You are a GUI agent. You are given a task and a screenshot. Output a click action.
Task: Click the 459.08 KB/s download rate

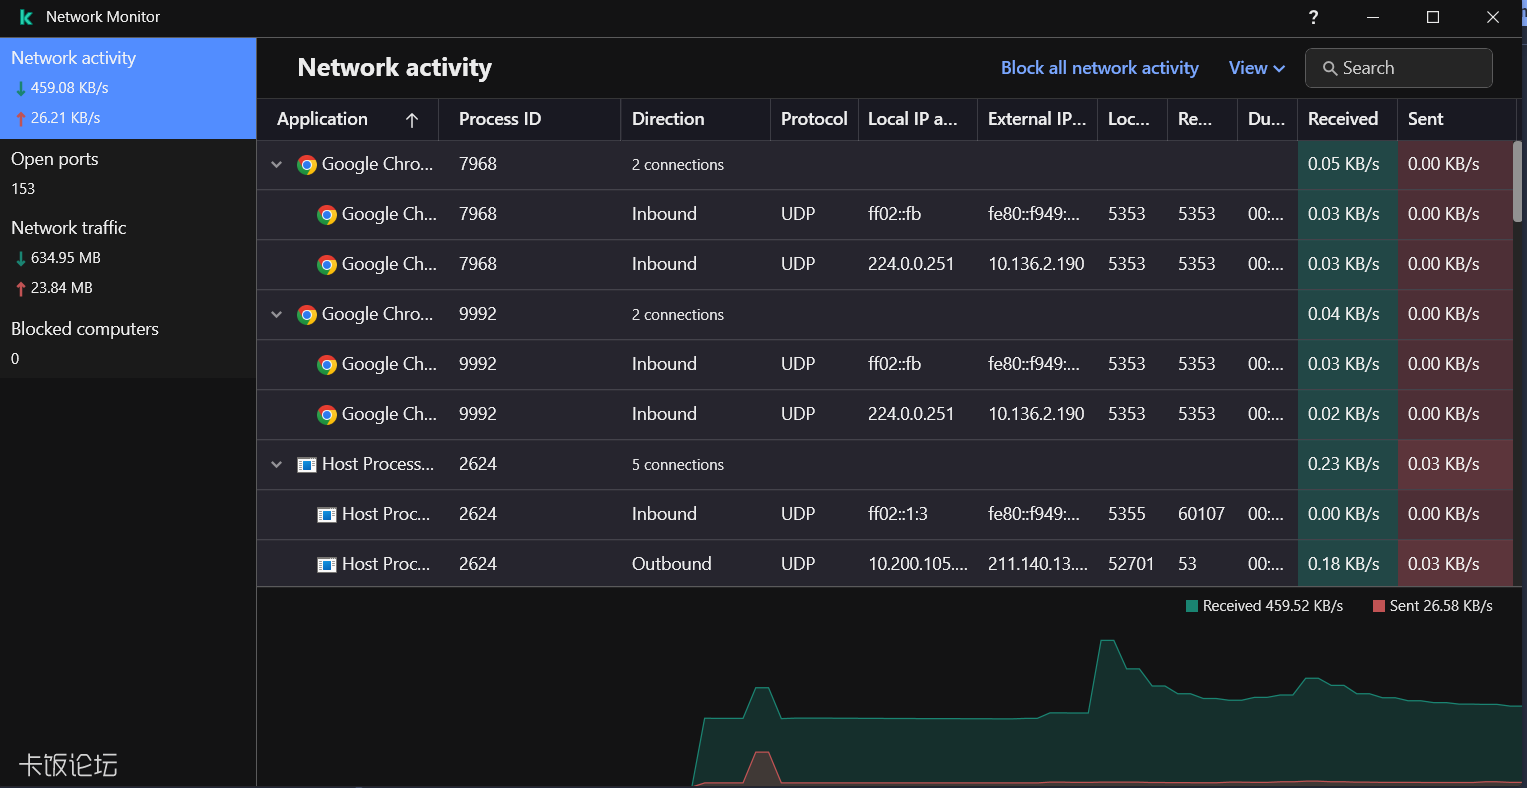tap(70, 88)
